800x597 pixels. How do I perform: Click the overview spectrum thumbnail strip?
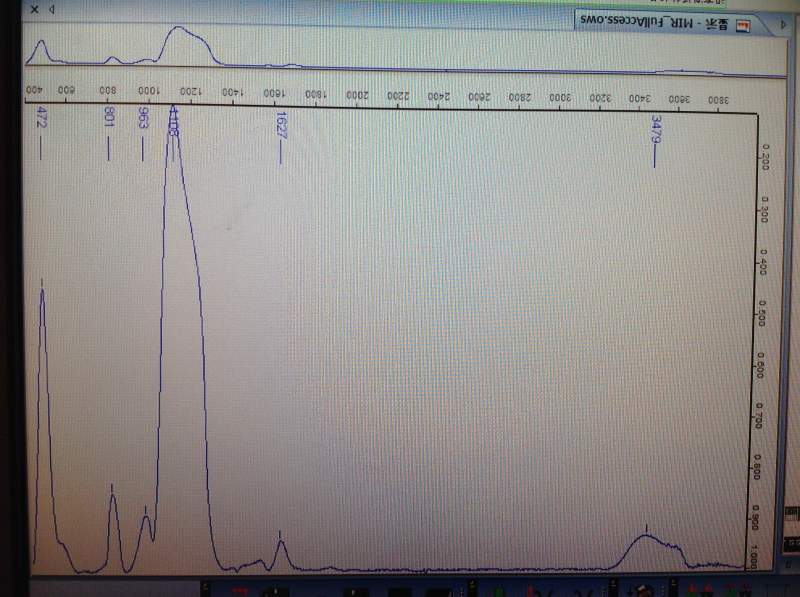406,49
